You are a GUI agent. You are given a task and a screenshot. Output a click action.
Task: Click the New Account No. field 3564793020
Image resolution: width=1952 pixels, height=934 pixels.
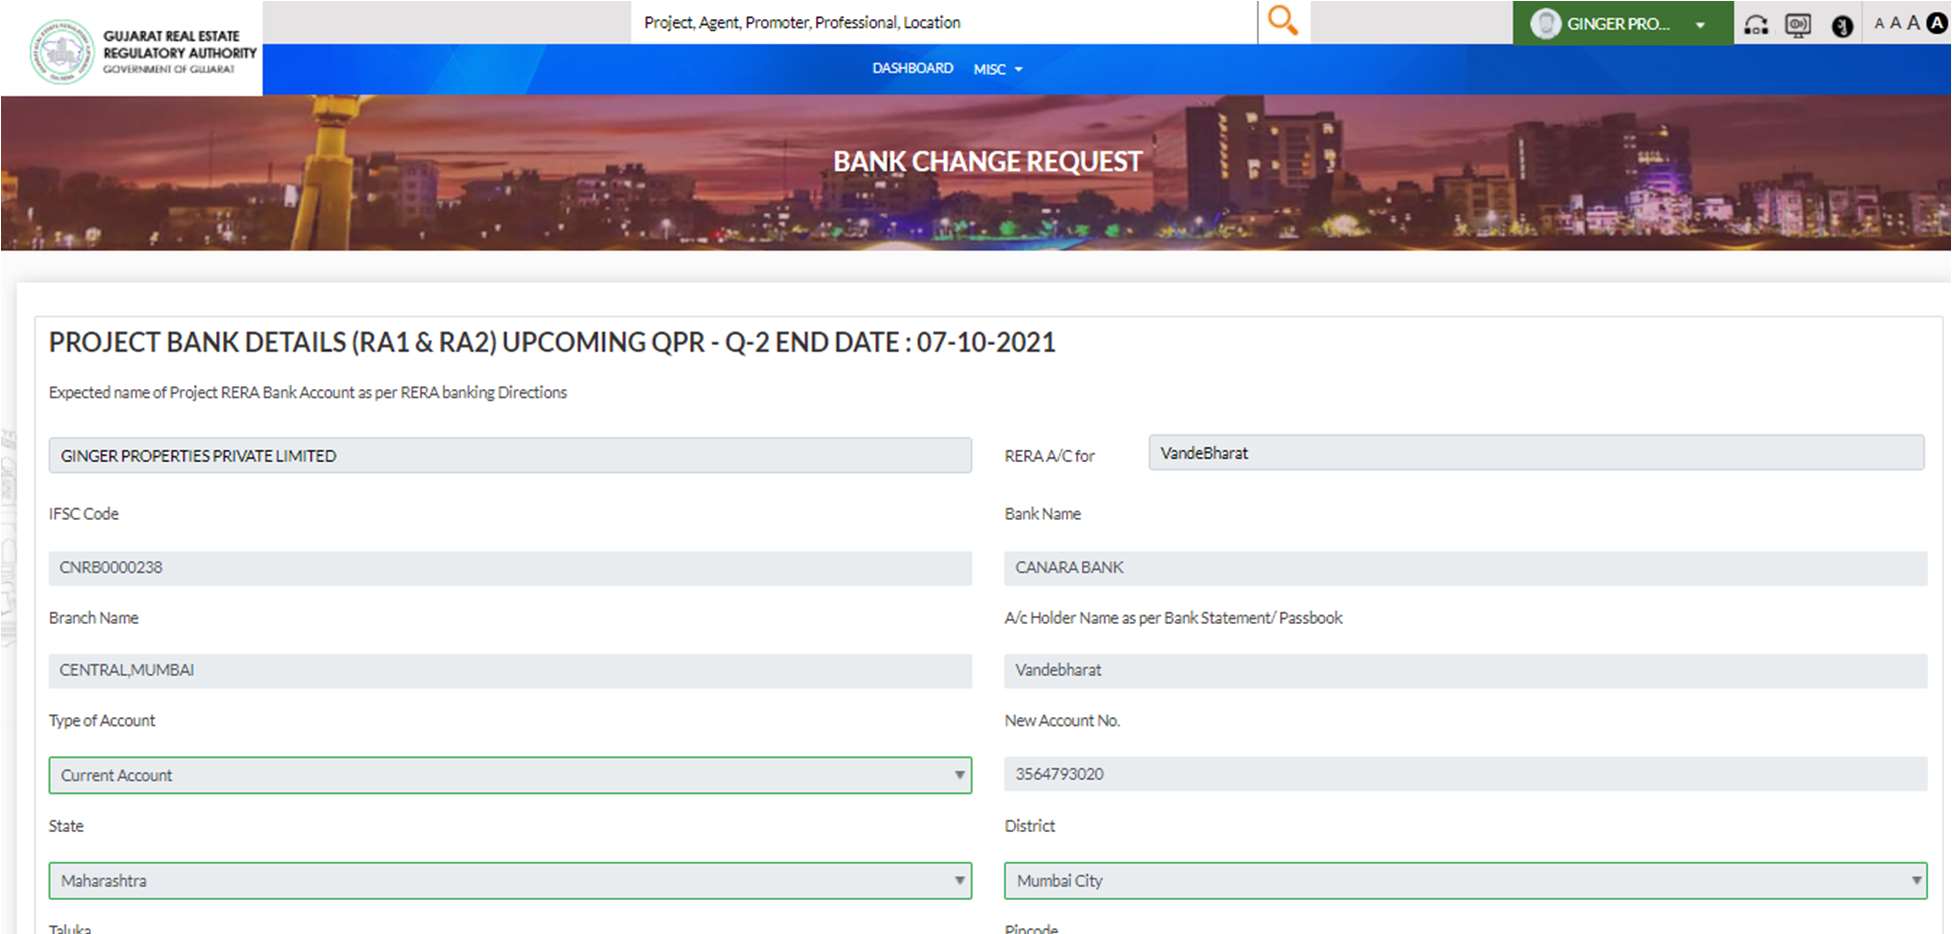1465,774
